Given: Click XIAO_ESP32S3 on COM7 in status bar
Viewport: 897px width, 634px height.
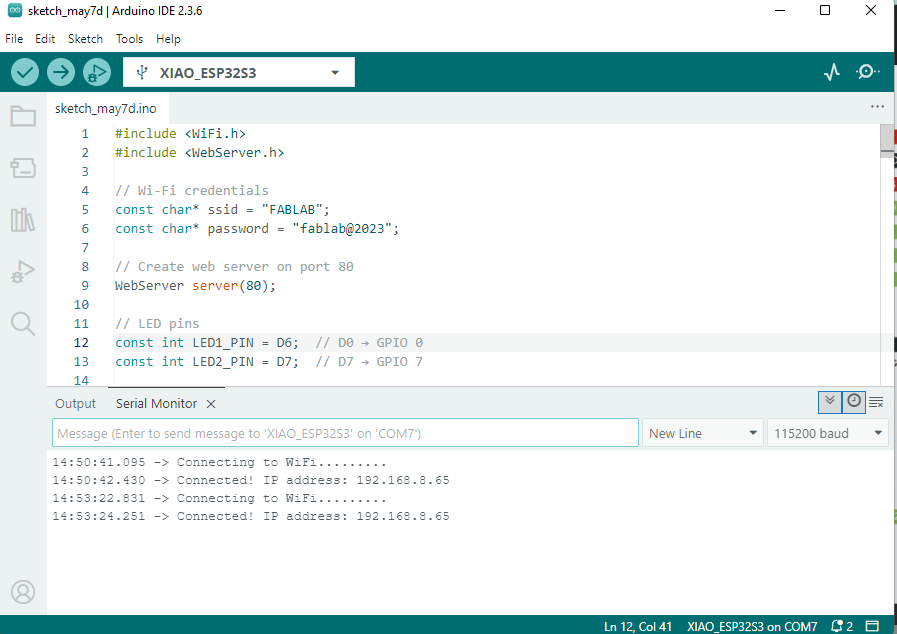Looking at the screenshot, I should tap(752, 627).
